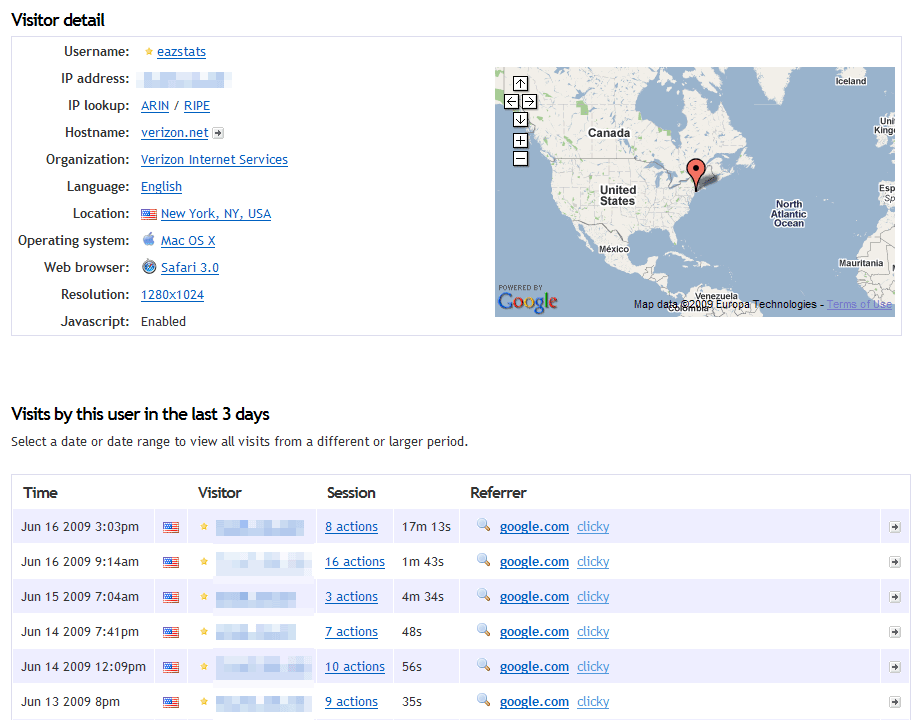Click google.com referrer in Jun 16 3:03pm row
The height and width of the screenshot is (720, 919).
pos(535,527)
